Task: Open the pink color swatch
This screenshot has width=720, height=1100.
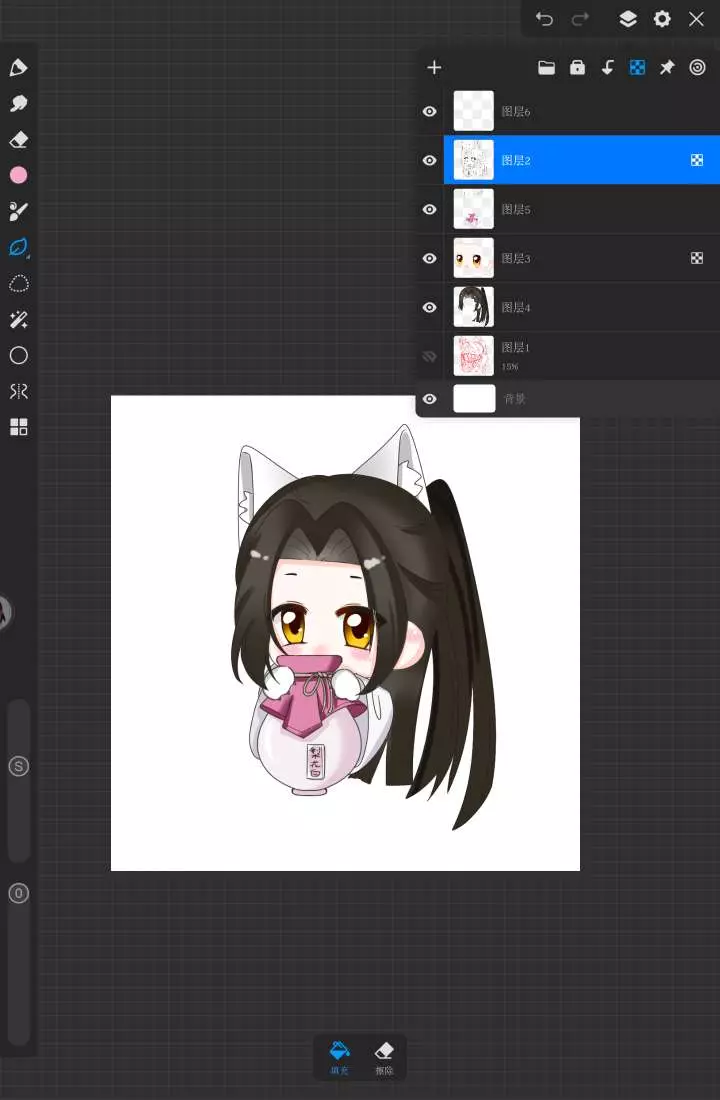Action: coord(19,175)
